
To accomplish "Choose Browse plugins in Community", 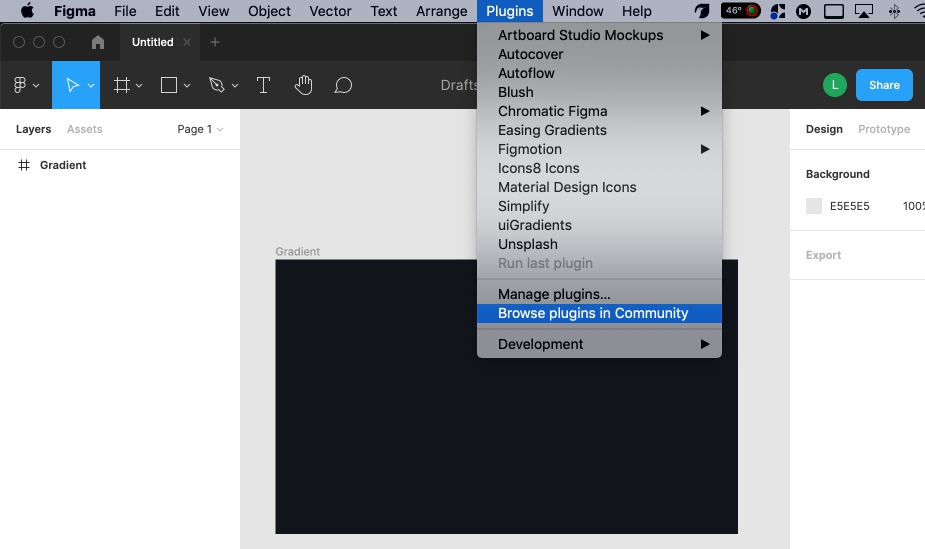I will [x=599, y=313].
